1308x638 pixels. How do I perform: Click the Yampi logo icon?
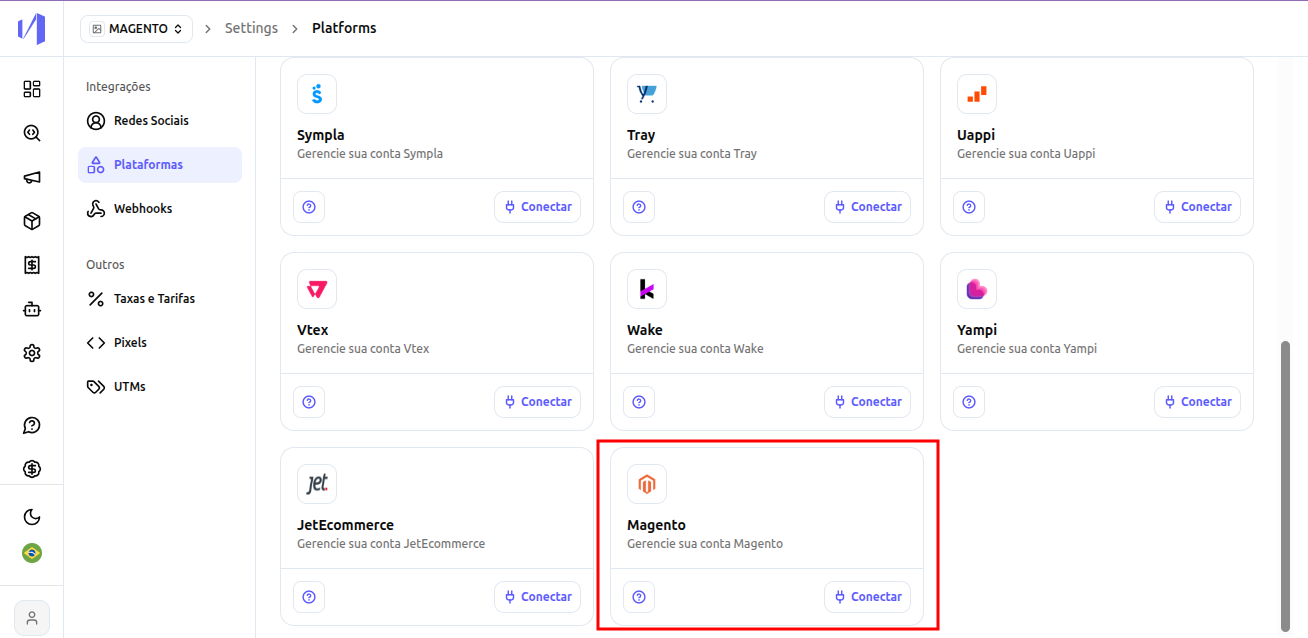[977, 289]
